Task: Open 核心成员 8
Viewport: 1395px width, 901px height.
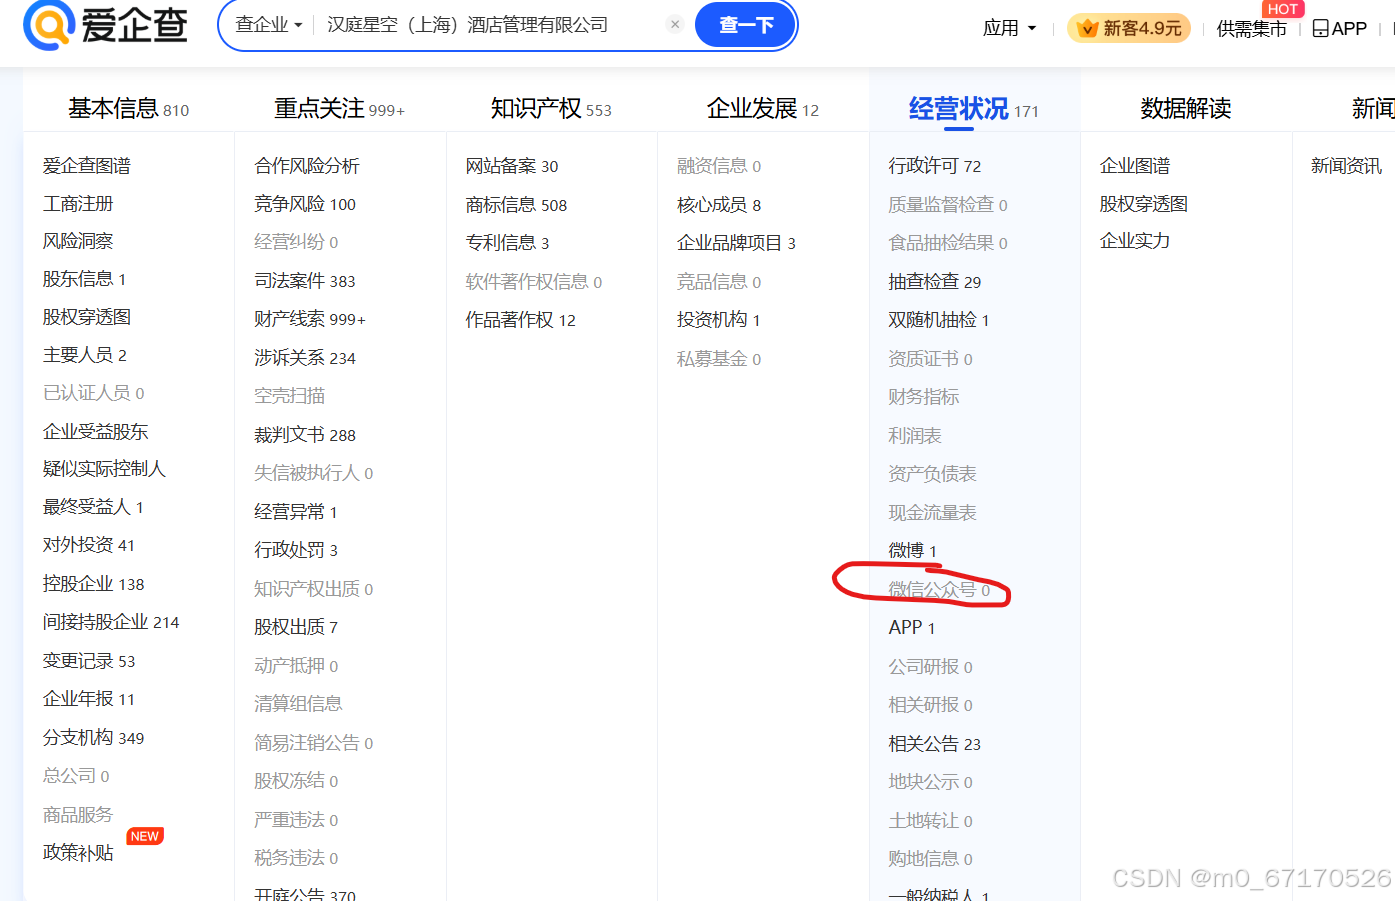Action: tap(719, 205)
